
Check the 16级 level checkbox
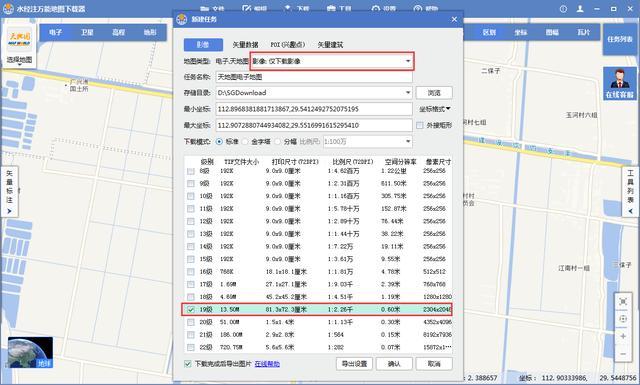191,272
